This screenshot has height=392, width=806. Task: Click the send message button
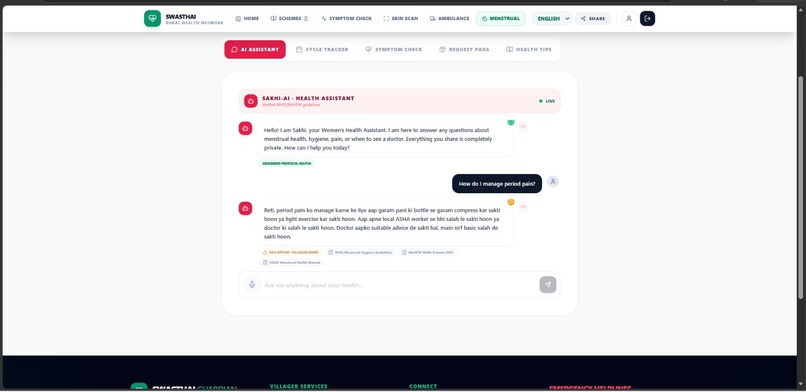[x=547, y=285]
